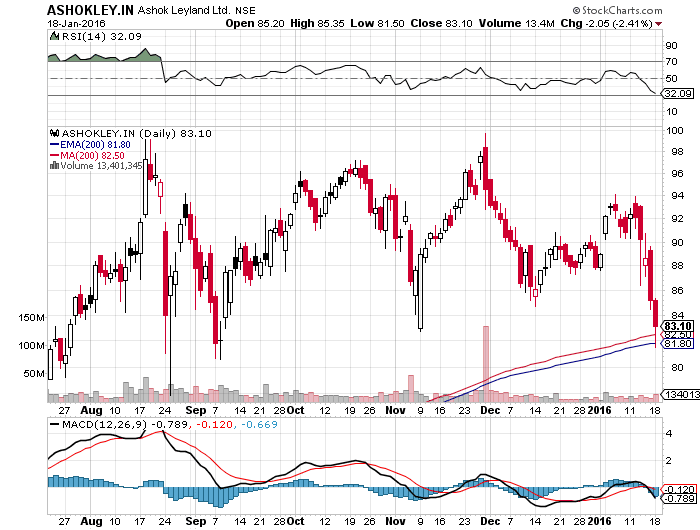Click the Nov label on price time axis

tap(395, 410)
